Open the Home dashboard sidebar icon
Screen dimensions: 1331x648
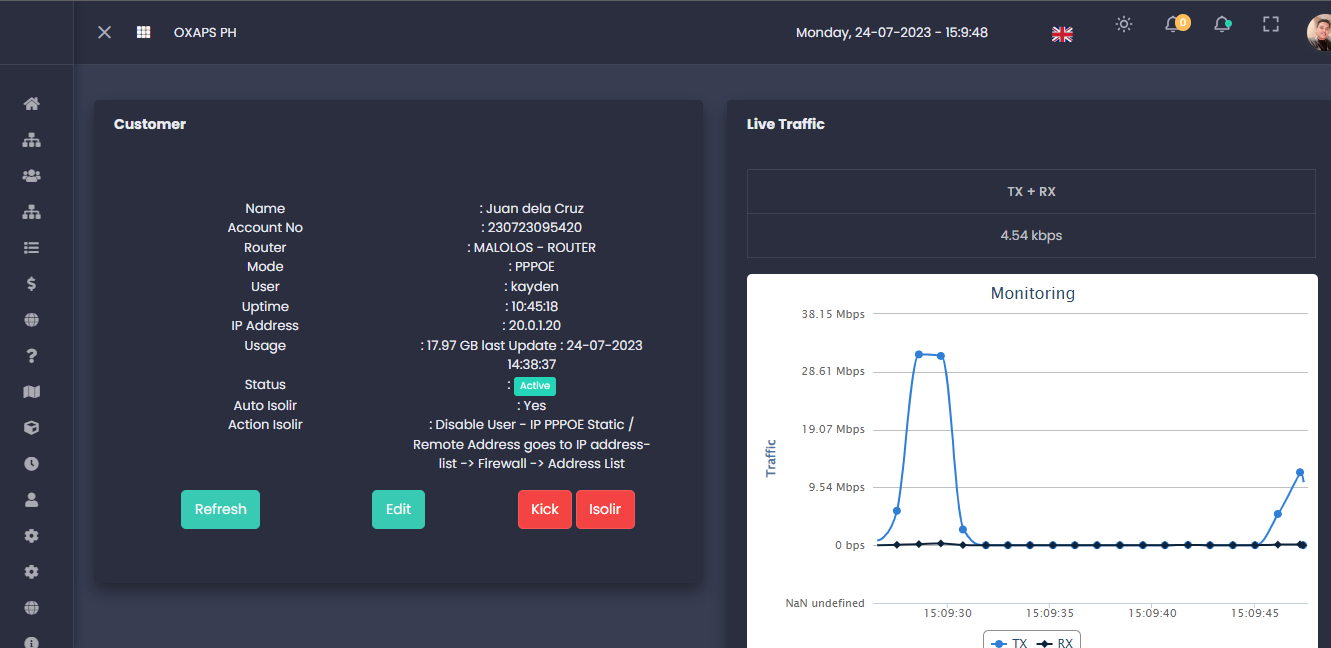coord(31,104)
